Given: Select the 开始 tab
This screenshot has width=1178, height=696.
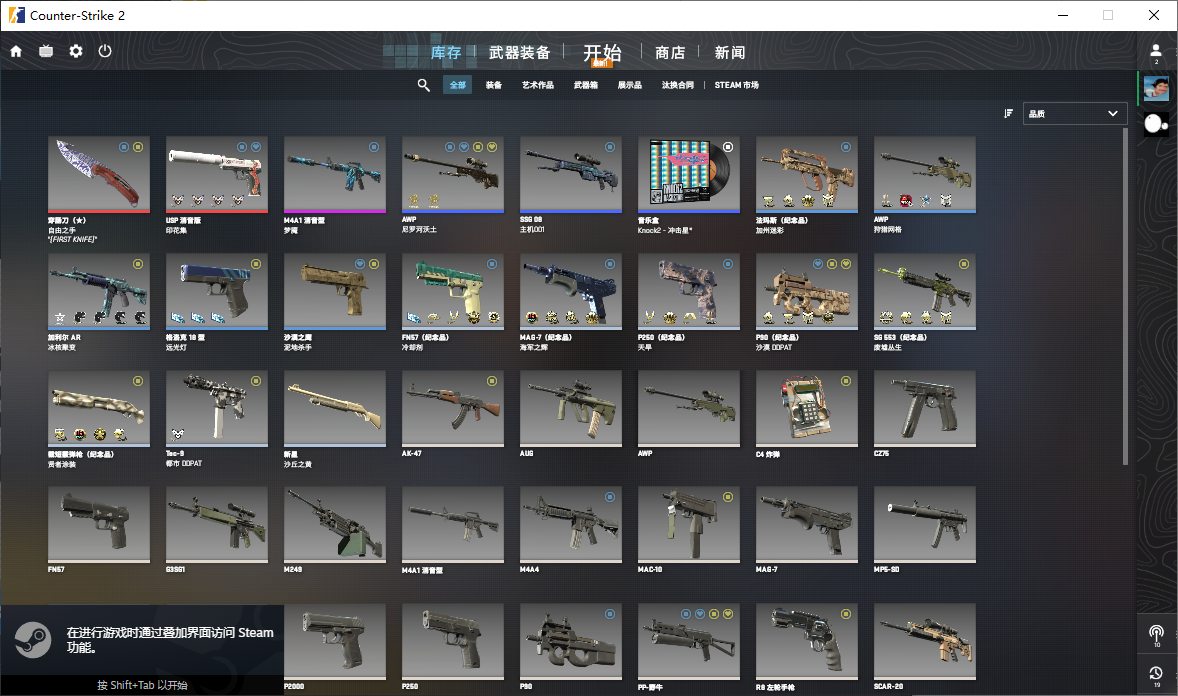Looking at the screenshot, I should click(603, 53).
